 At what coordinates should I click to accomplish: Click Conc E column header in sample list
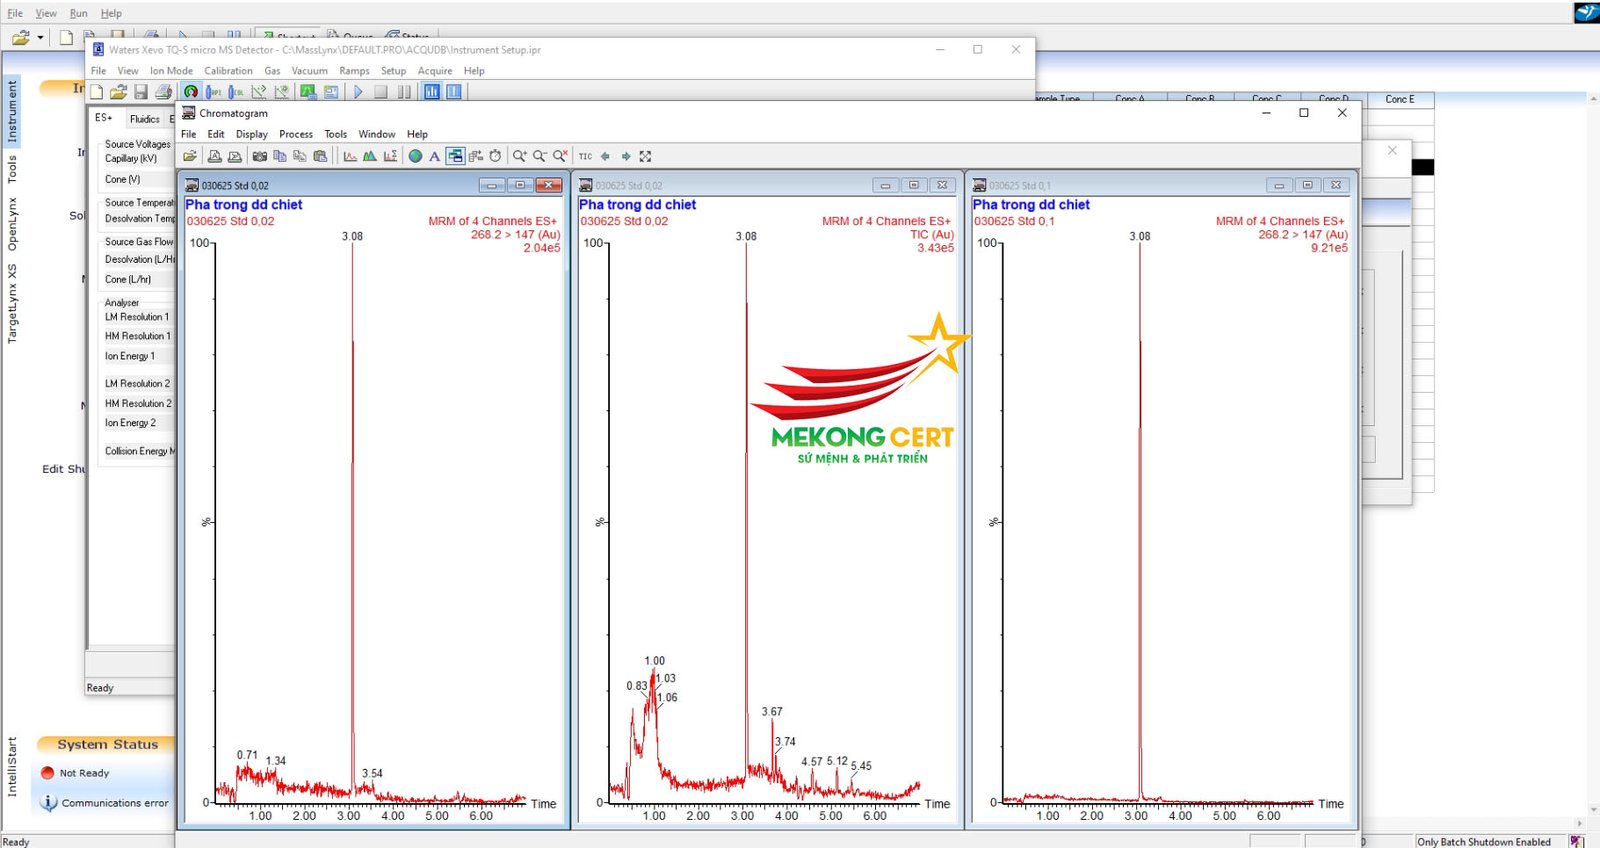(x=1400, y=99)
